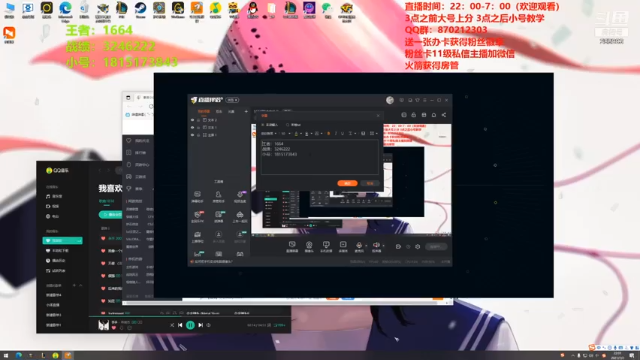Click the record icon beside the gear

coord(398,247)
